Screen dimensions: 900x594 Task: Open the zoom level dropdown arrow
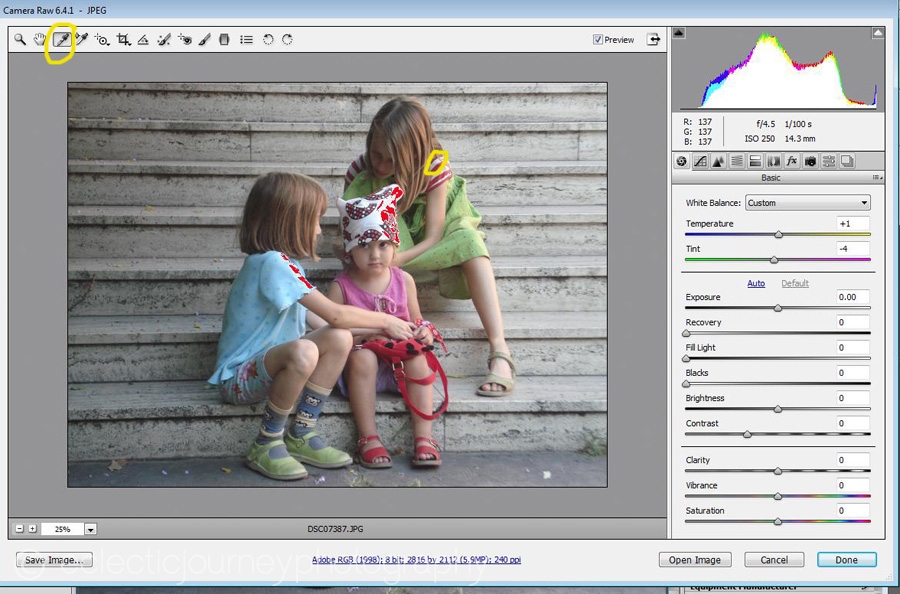point(90,529)
